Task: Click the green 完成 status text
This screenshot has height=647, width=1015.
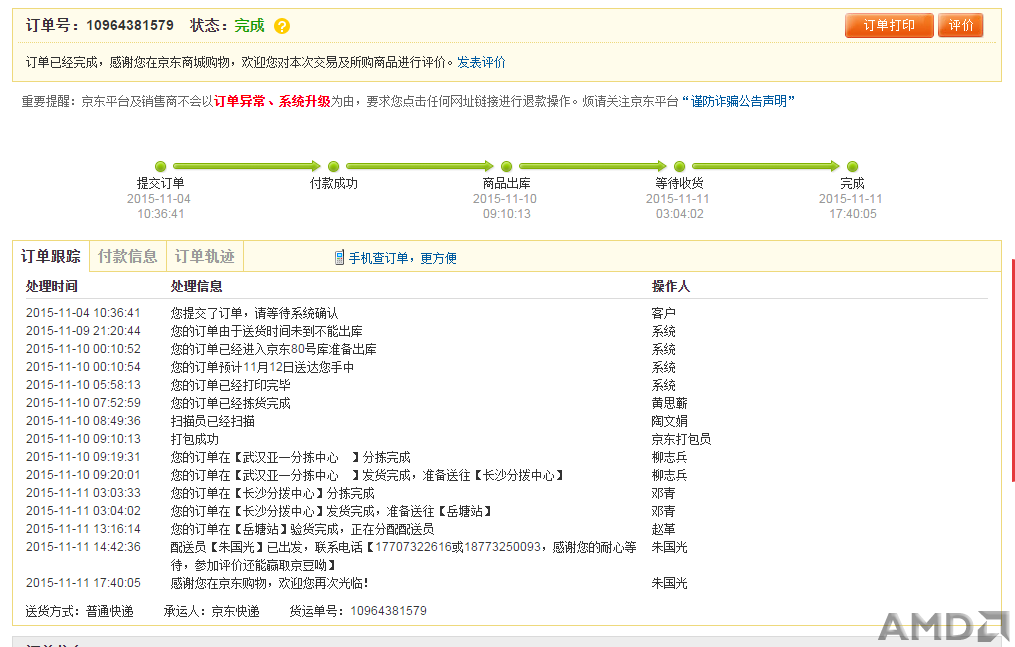Action: click(x=249, y=25)
